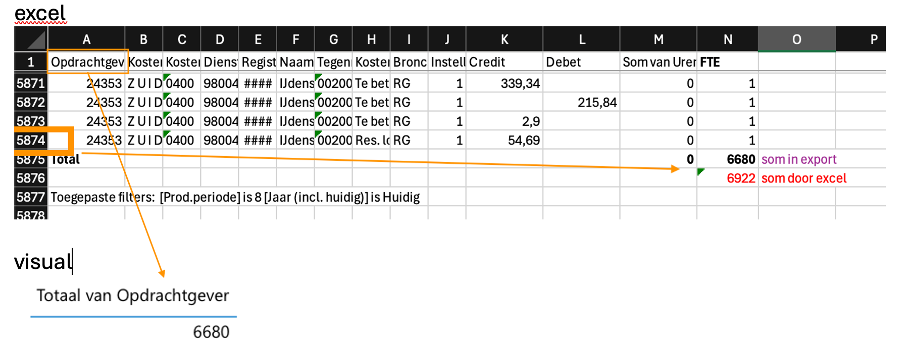Select column K header

tap(504, 39)
